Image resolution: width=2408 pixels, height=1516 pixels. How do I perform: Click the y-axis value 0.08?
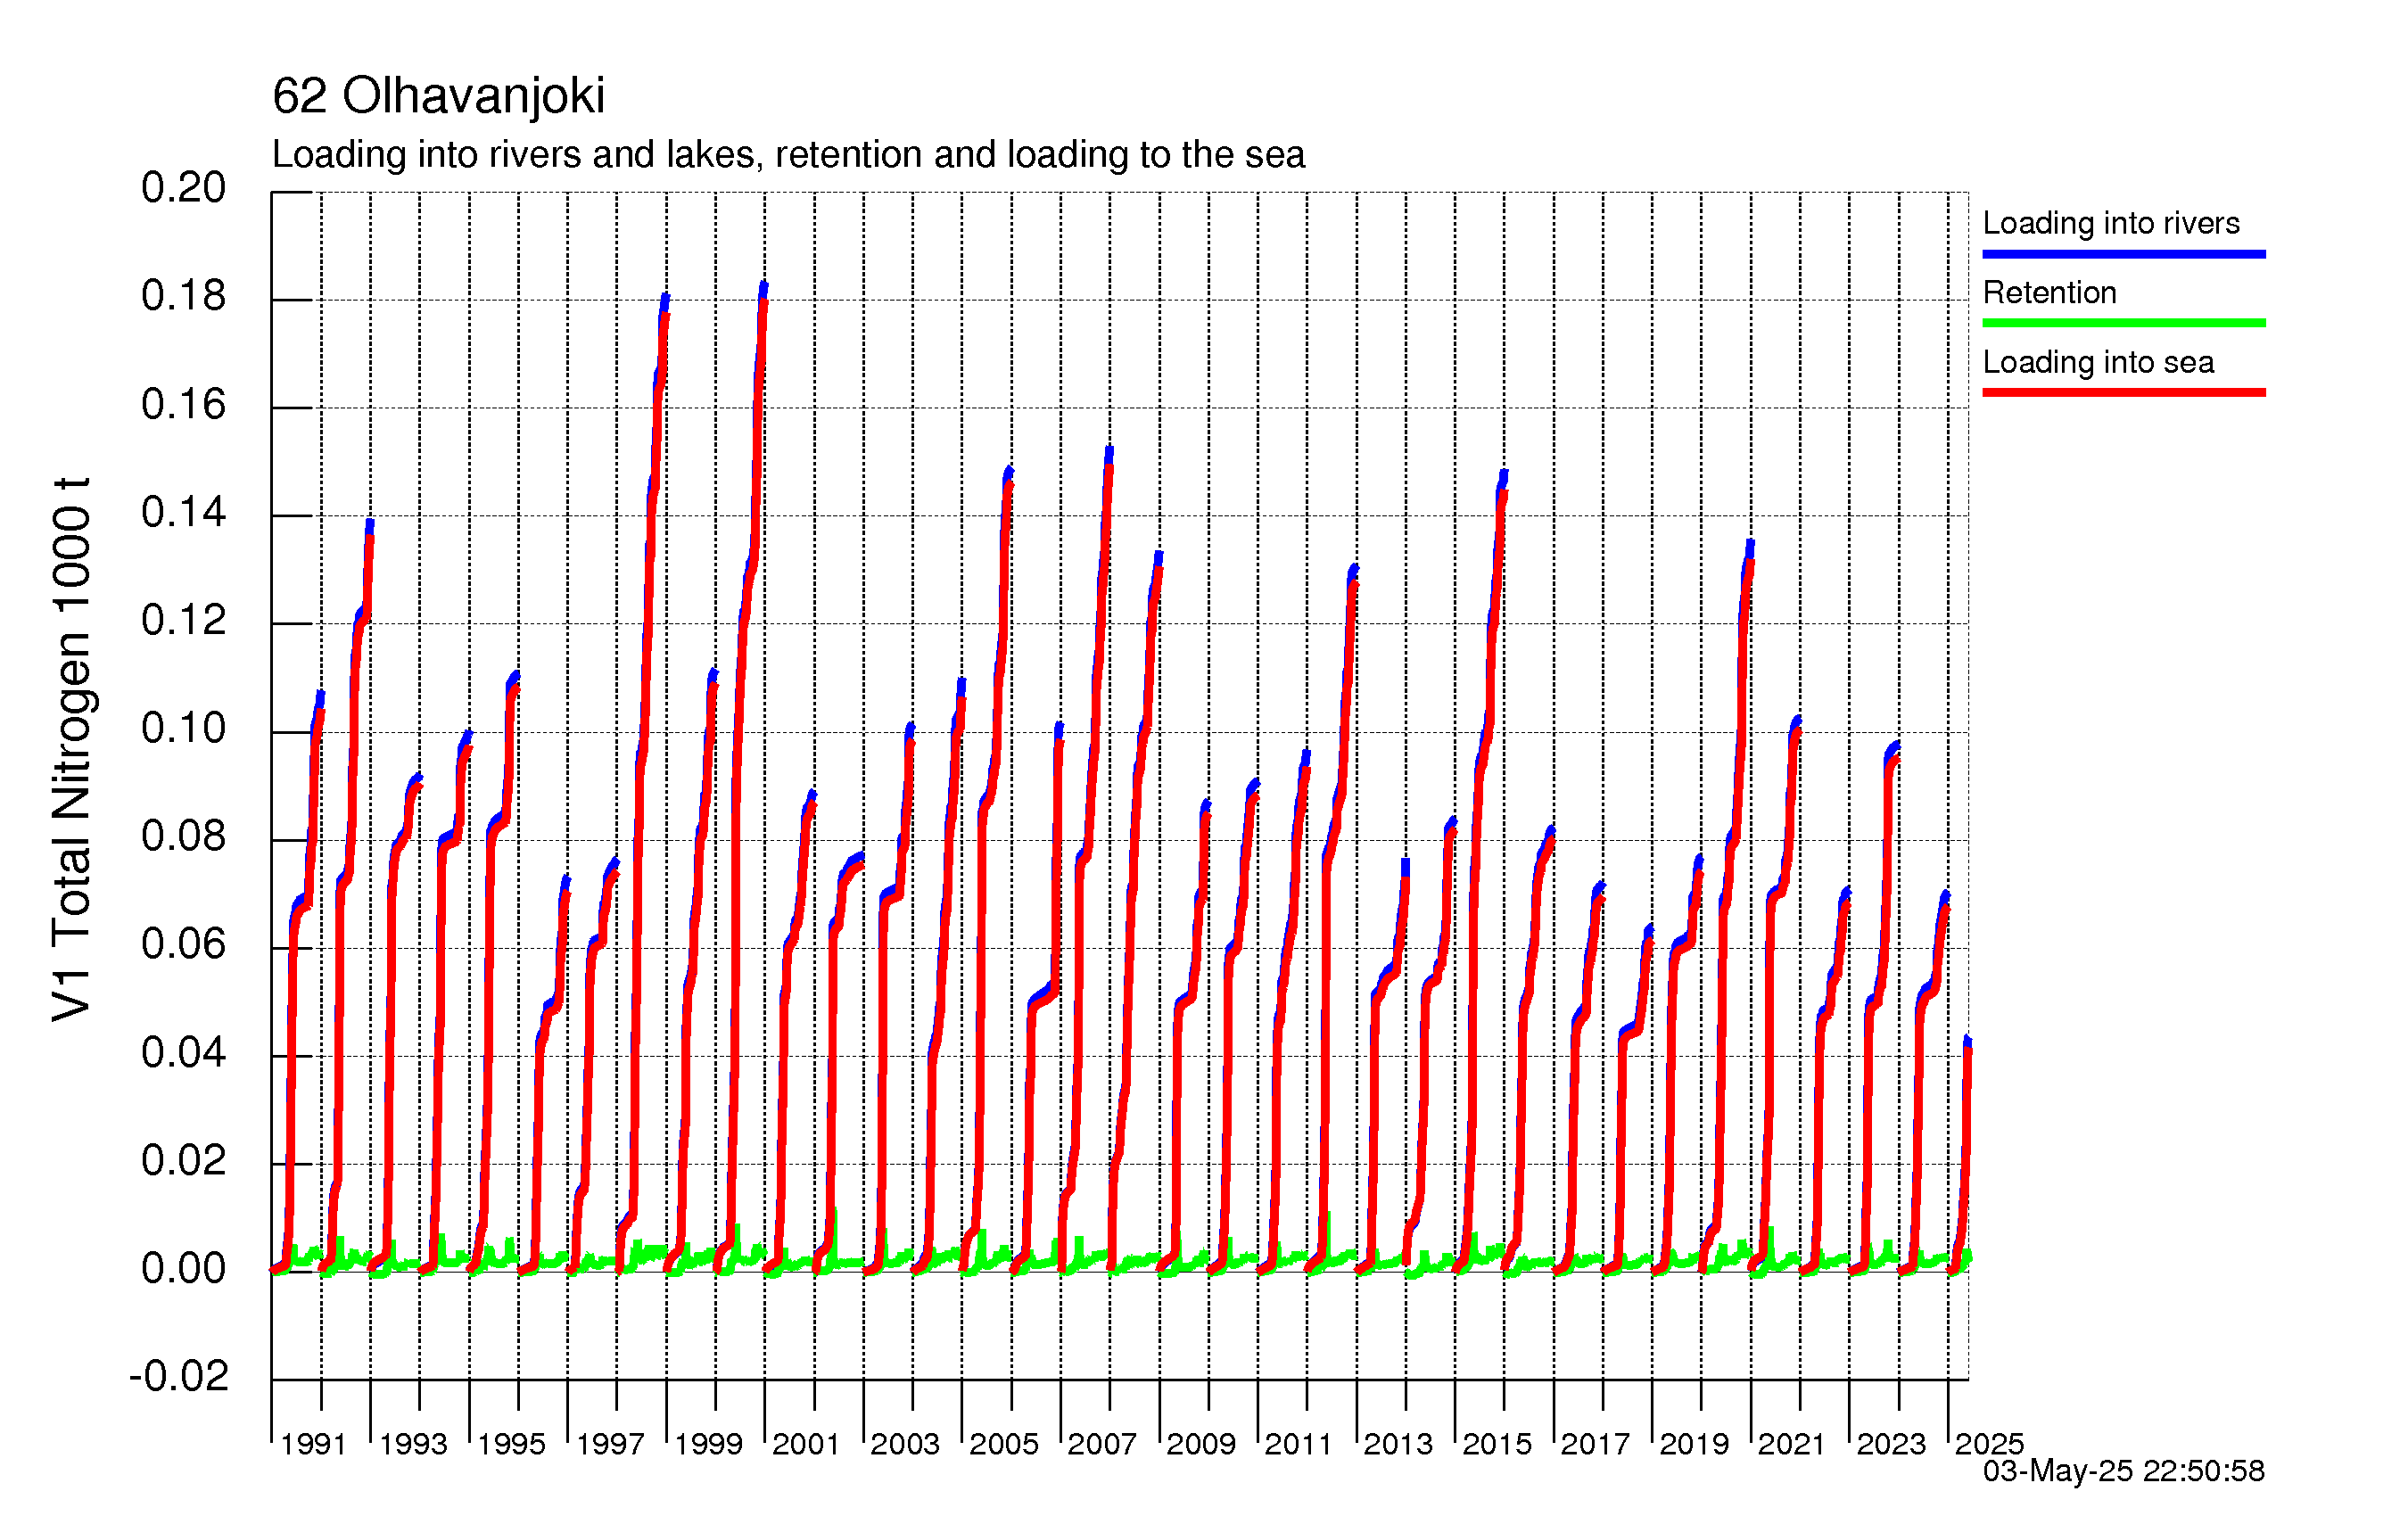[184, 837]
